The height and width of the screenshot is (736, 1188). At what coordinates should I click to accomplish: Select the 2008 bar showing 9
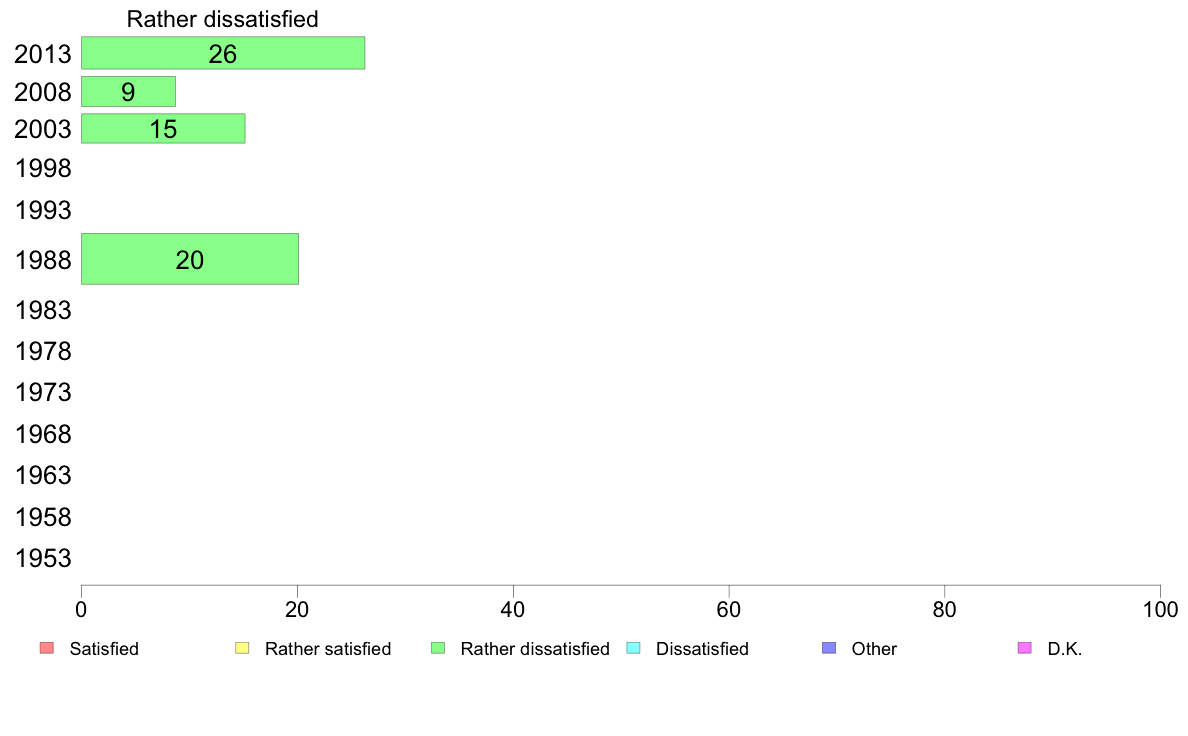(x=128, y=92)
